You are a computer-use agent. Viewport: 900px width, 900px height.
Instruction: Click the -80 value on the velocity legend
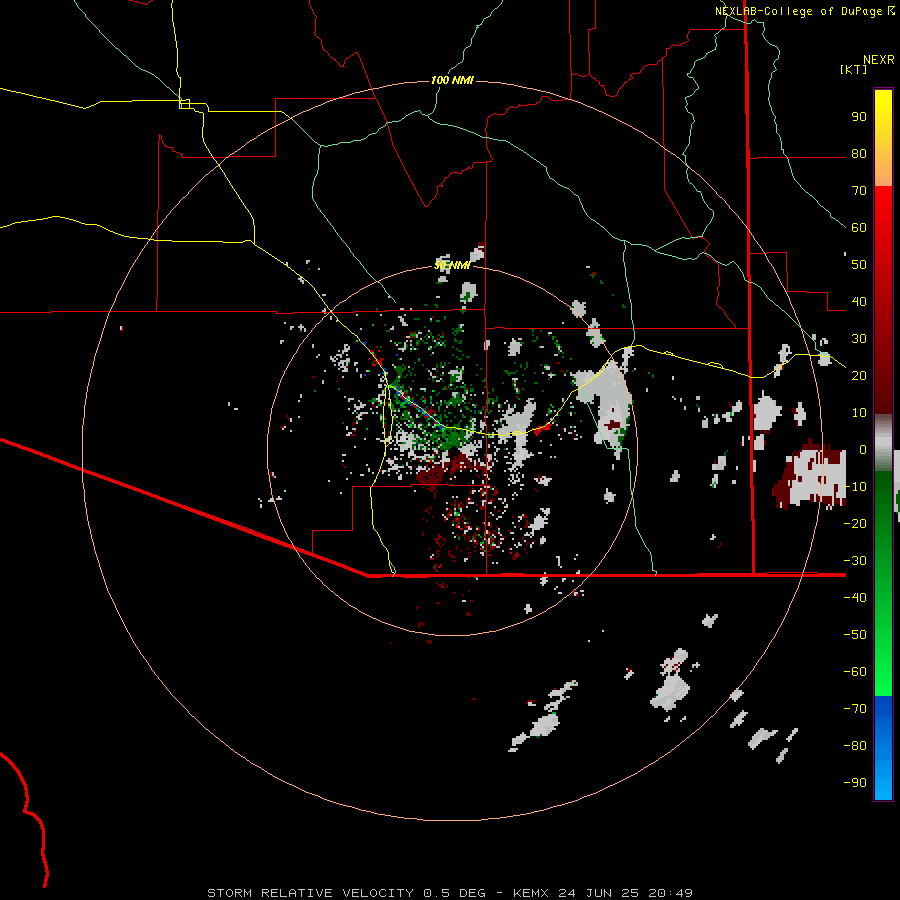coord(855,746)
